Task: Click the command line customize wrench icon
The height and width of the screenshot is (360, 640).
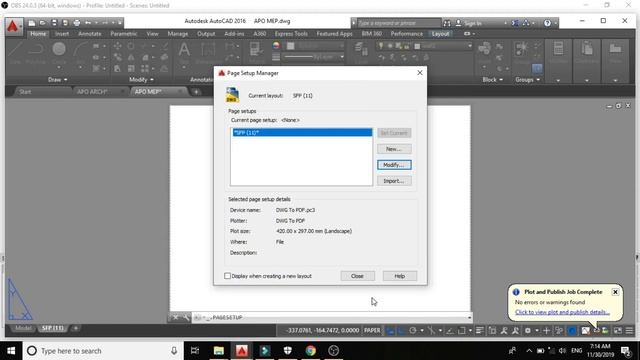Action: pos(186,317)
